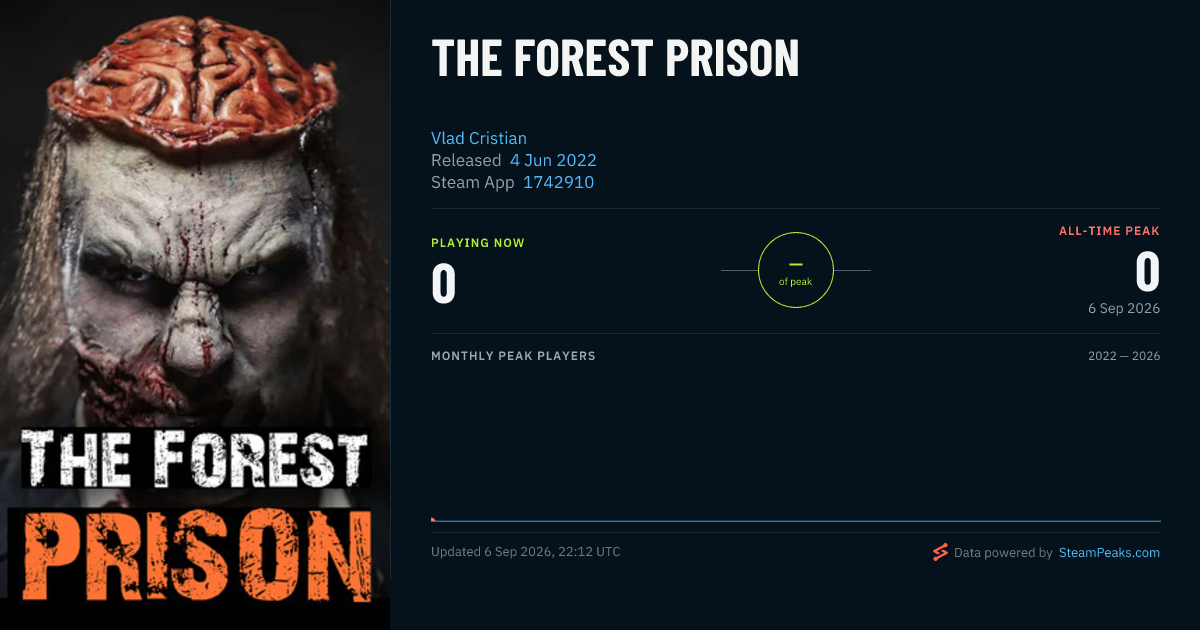Click the Monthly Peak Players label
This screenshot has width=1200, height=630.
(513, 356)
